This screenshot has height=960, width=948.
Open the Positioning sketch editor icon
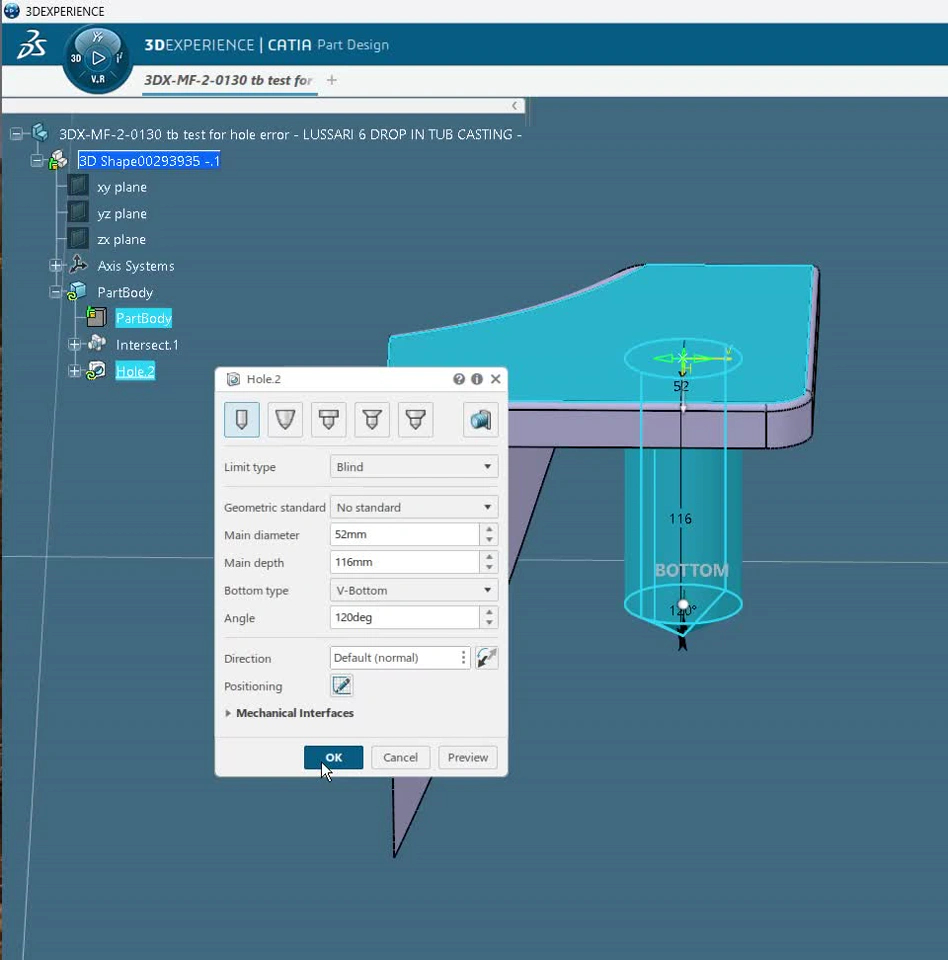pos(341,686)
